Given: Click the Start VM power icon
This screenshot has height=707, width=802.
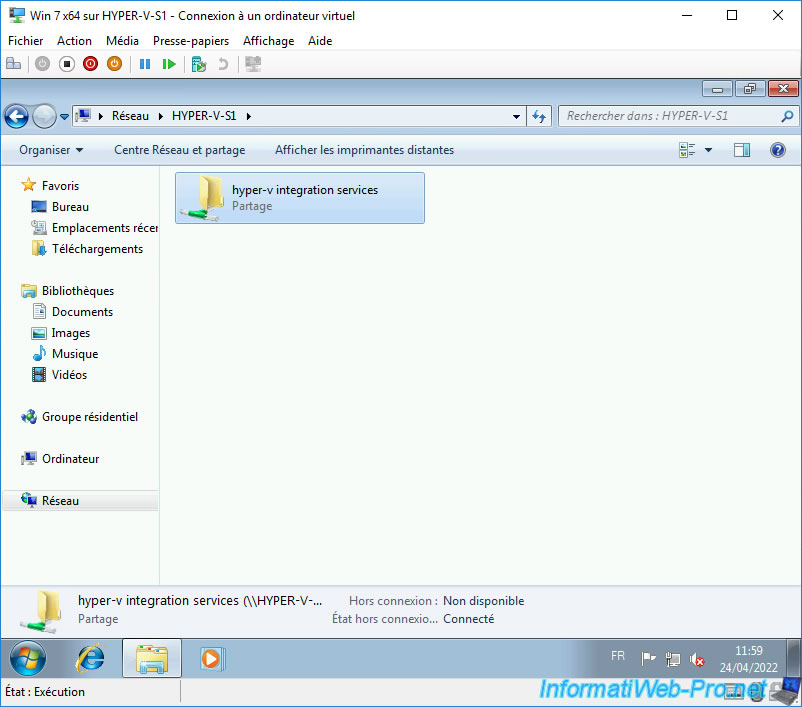Looking at the screenshot, I should click(42, 64).
